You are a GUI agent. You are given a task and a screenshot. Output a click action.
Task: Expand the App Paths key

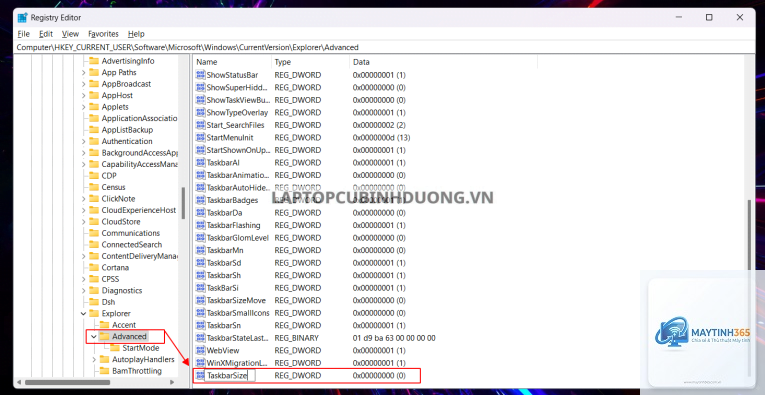pyautogui.click(x=83, y=73)
